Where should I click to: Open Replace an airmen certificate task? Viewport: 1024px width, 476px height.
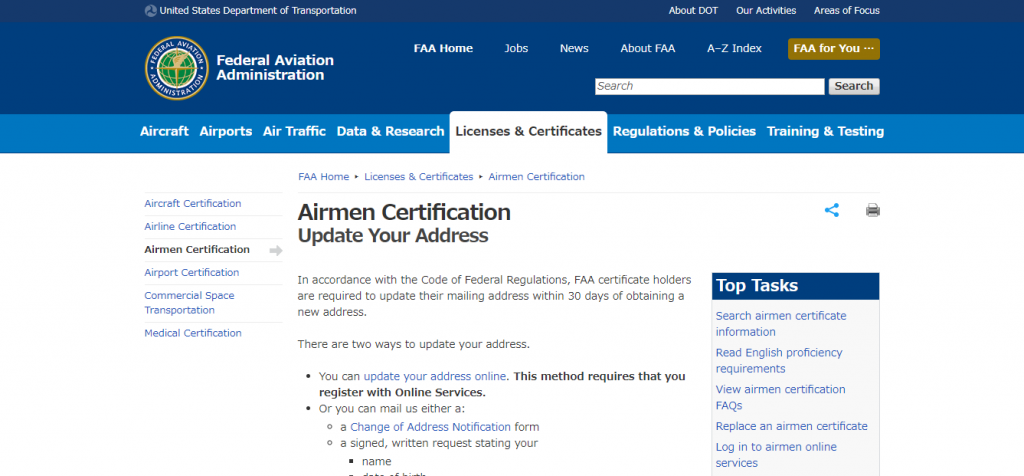pos(791,426)
